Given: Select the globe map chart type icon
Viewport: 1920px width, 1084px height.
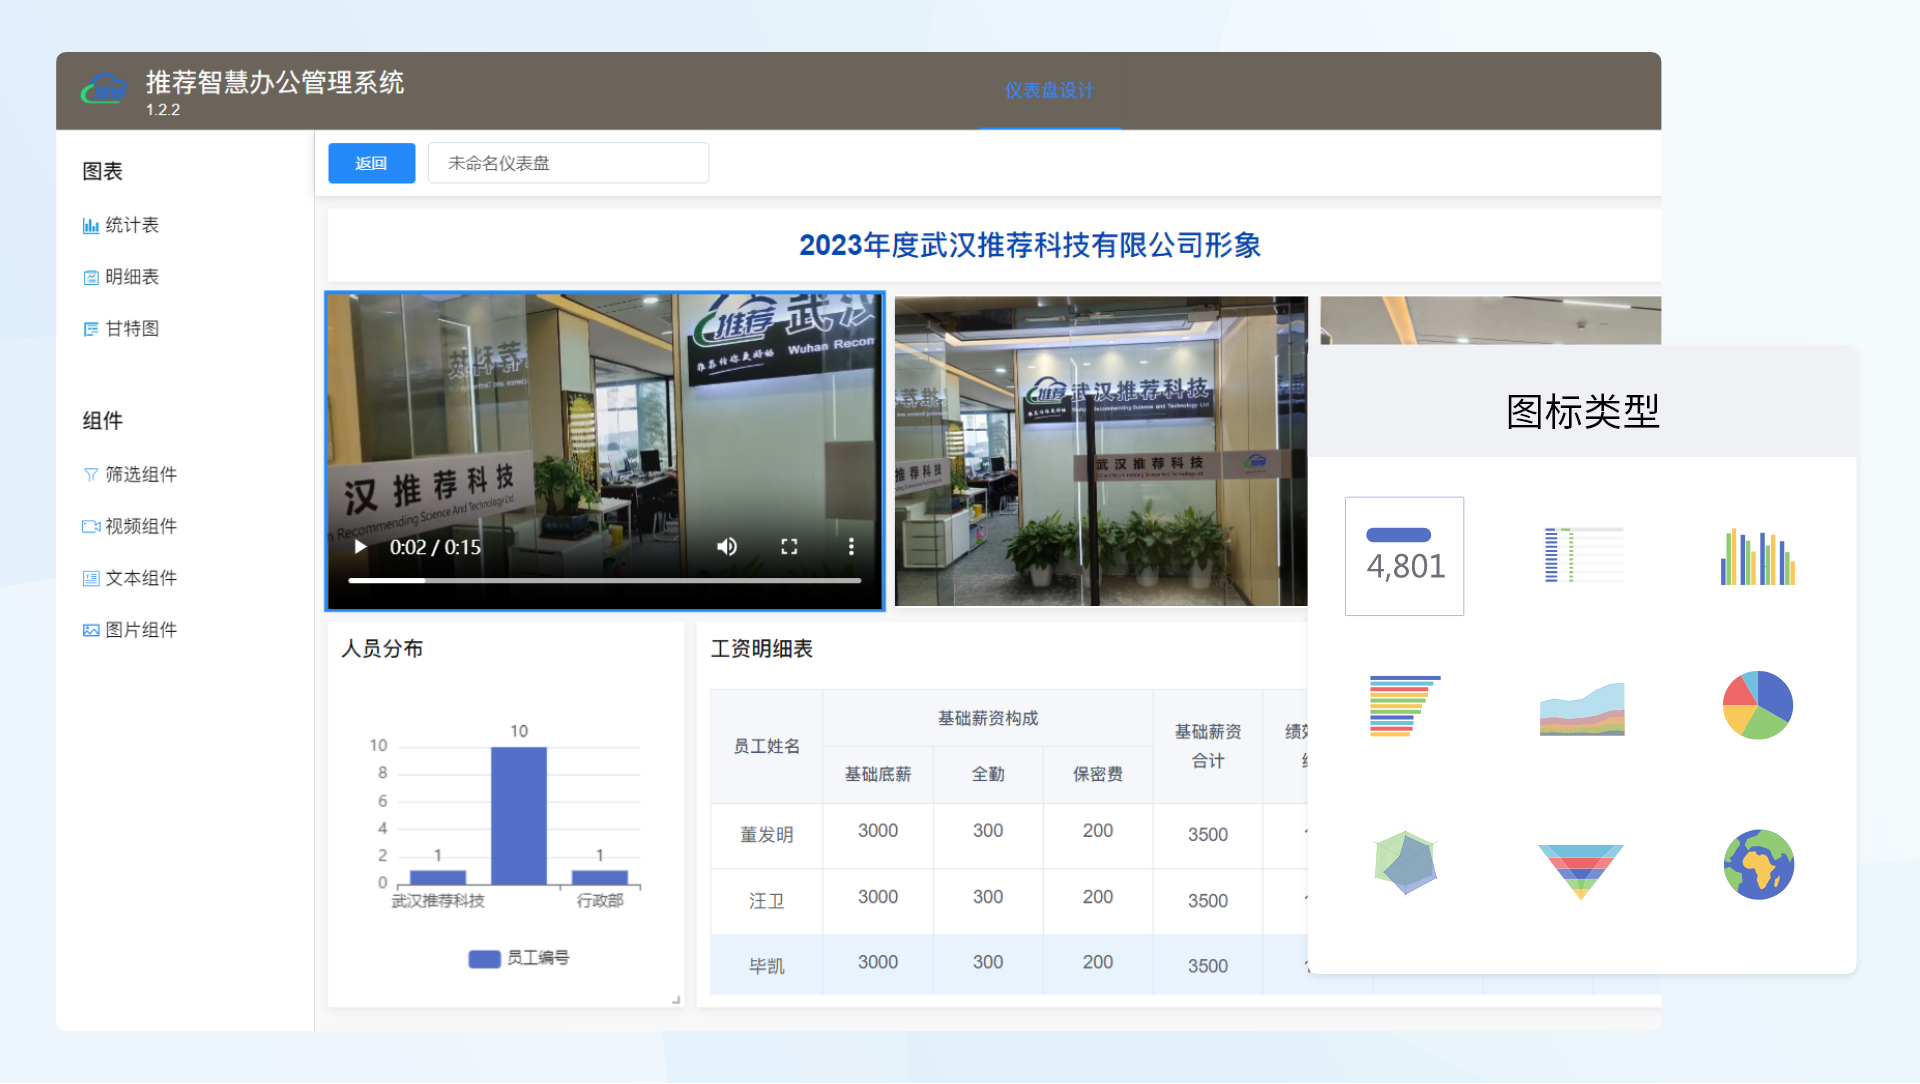Looking at the screenshot, I should pos(1758,864).
